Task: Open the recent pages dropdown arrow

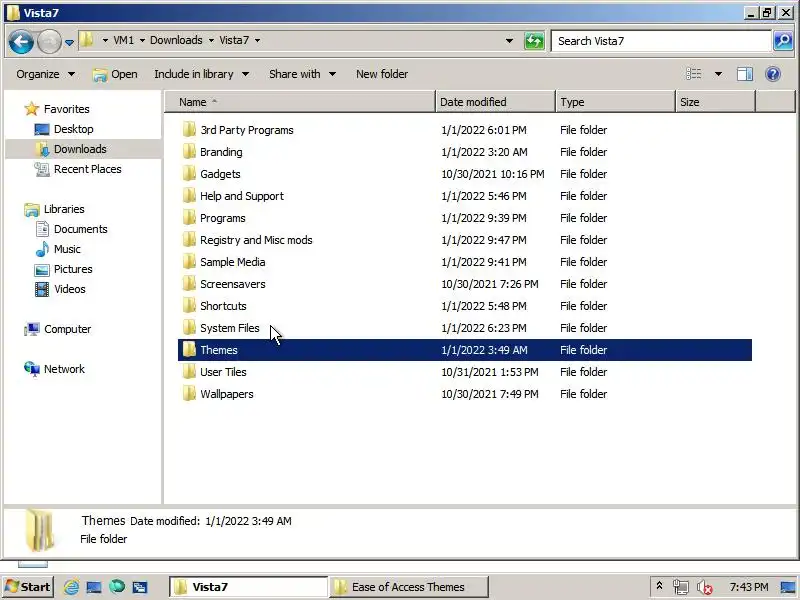Action: 69,42
